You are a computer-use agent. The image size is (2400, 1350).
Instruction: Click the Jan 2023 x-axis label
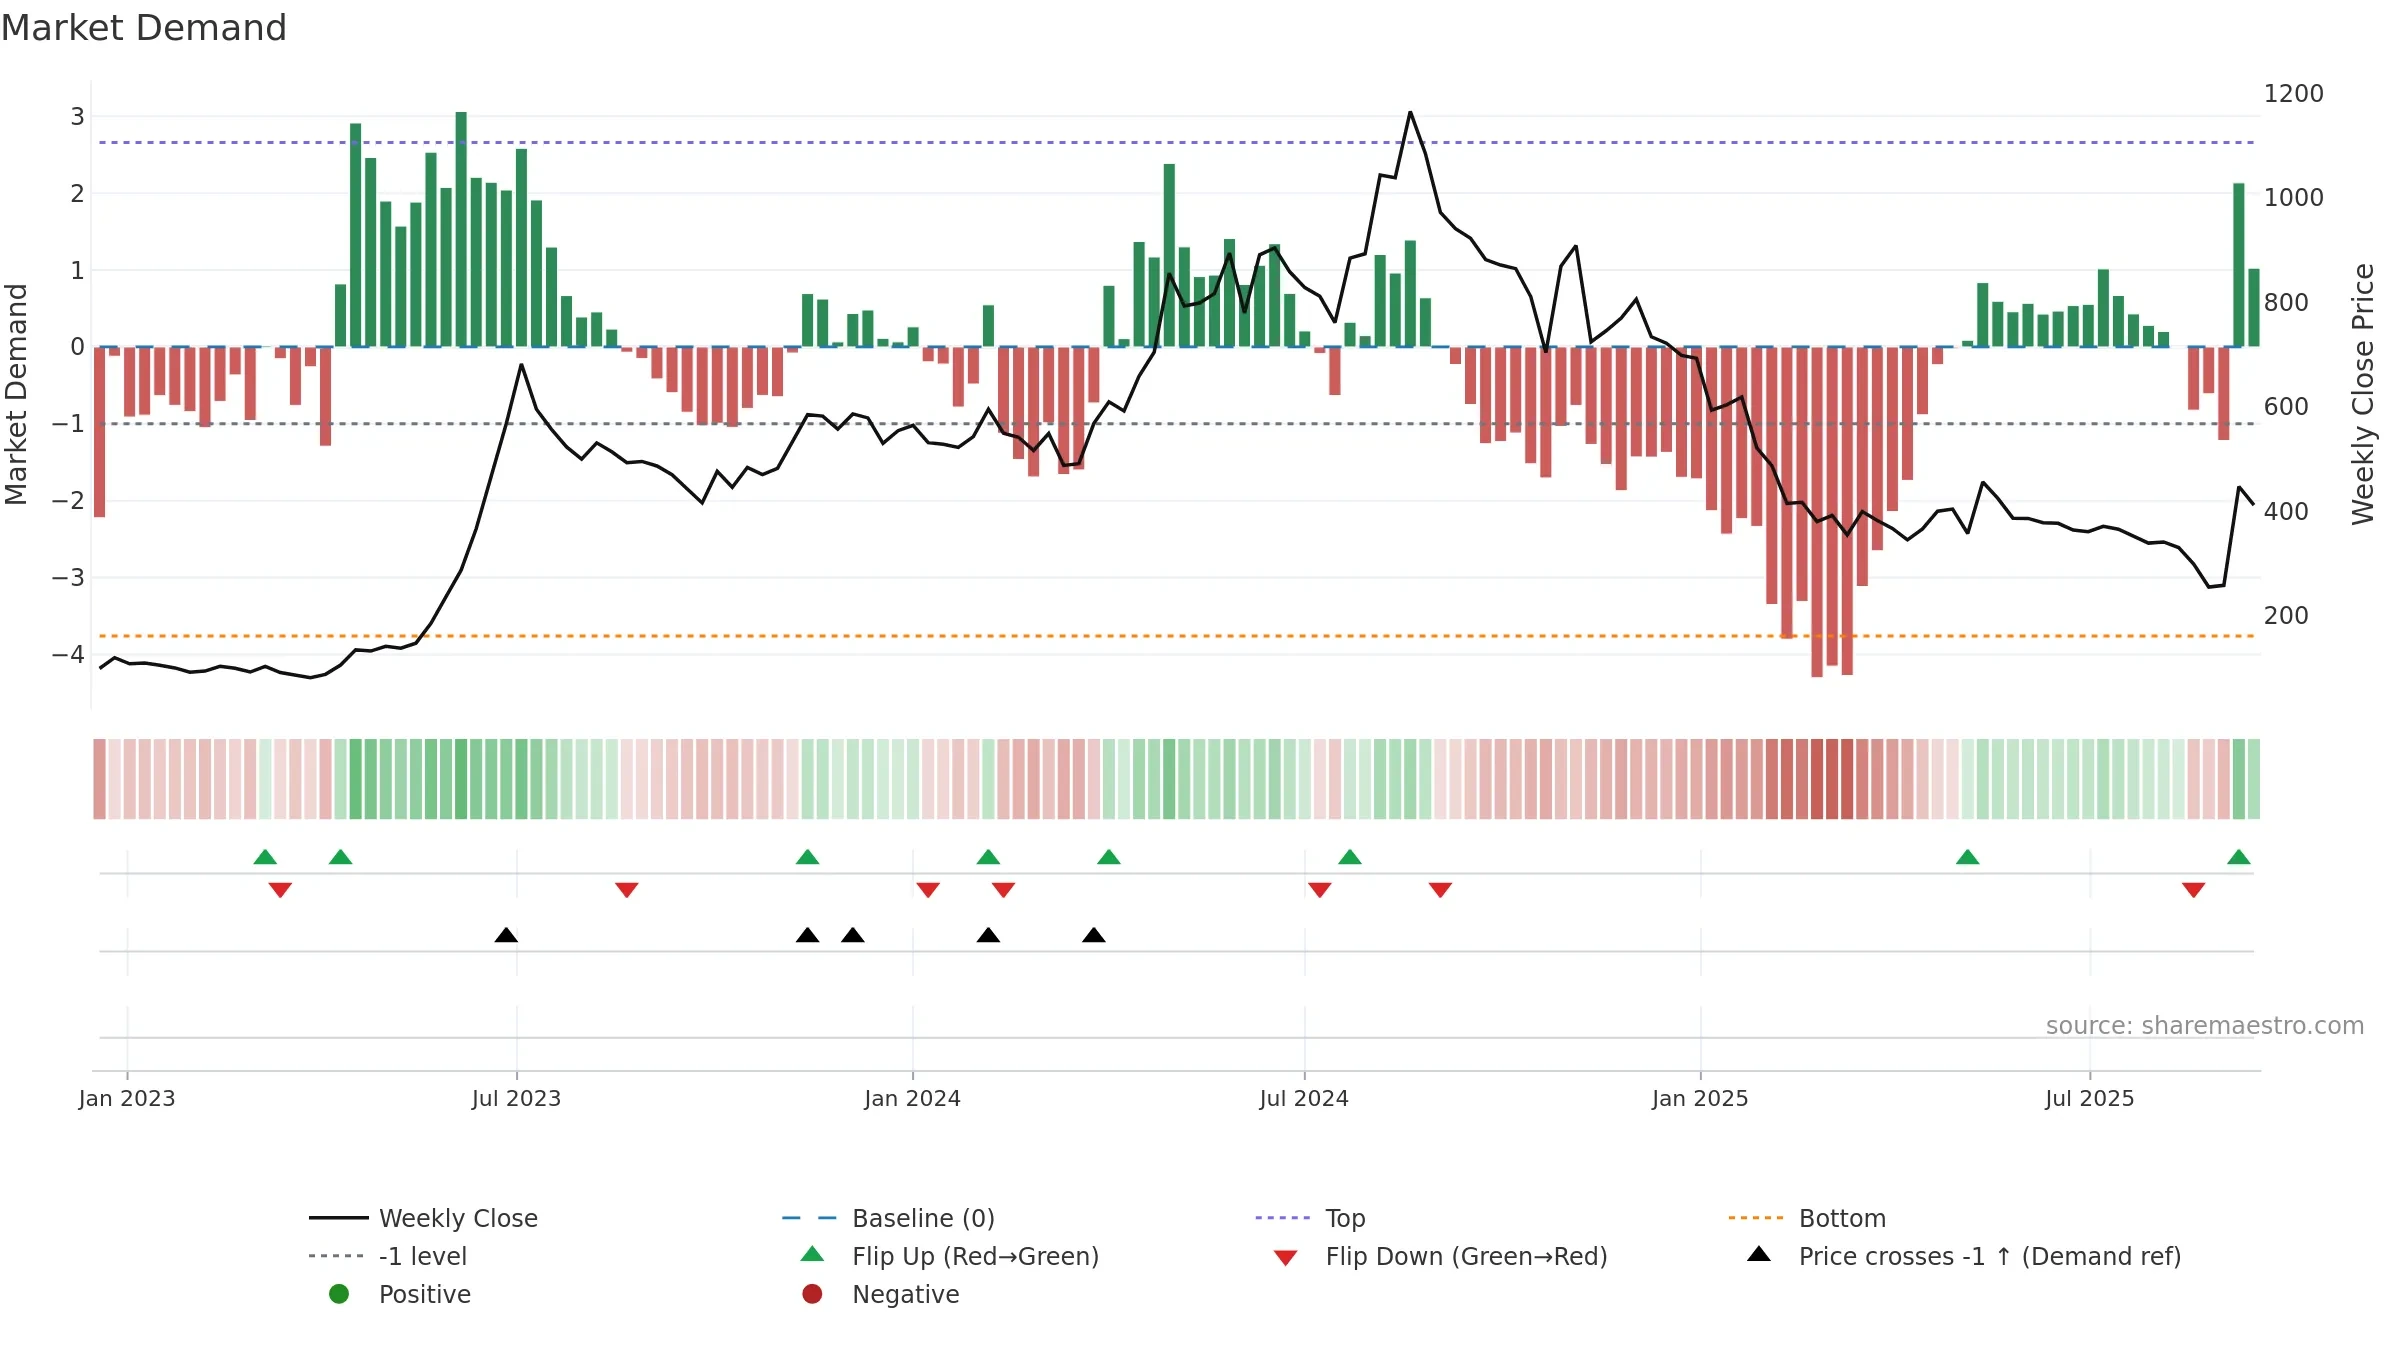point(127,1099)
